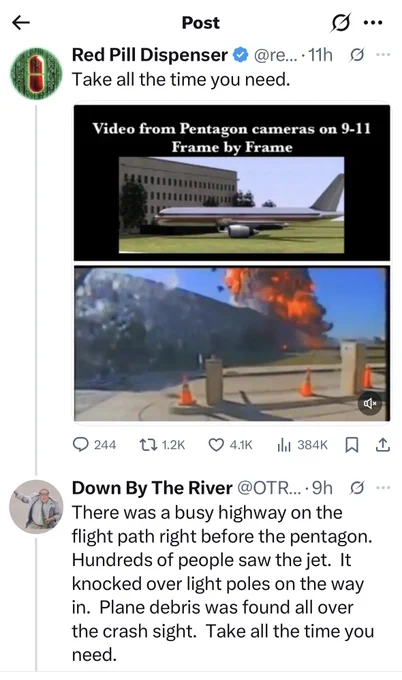The image size is (402, 680).
Task: Open Red Pill Dispenser profile avatar
Action: click(36, 74)
